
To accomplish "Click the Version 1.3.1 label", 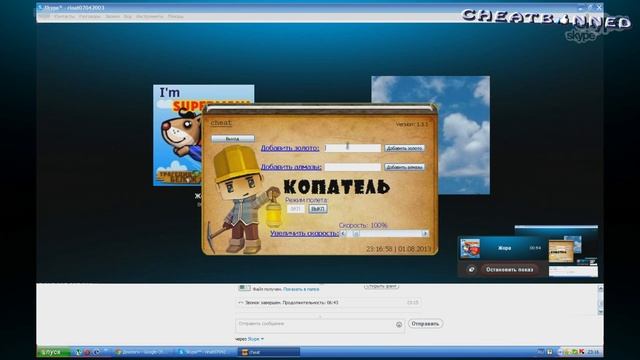I will [x=411, y=124].
